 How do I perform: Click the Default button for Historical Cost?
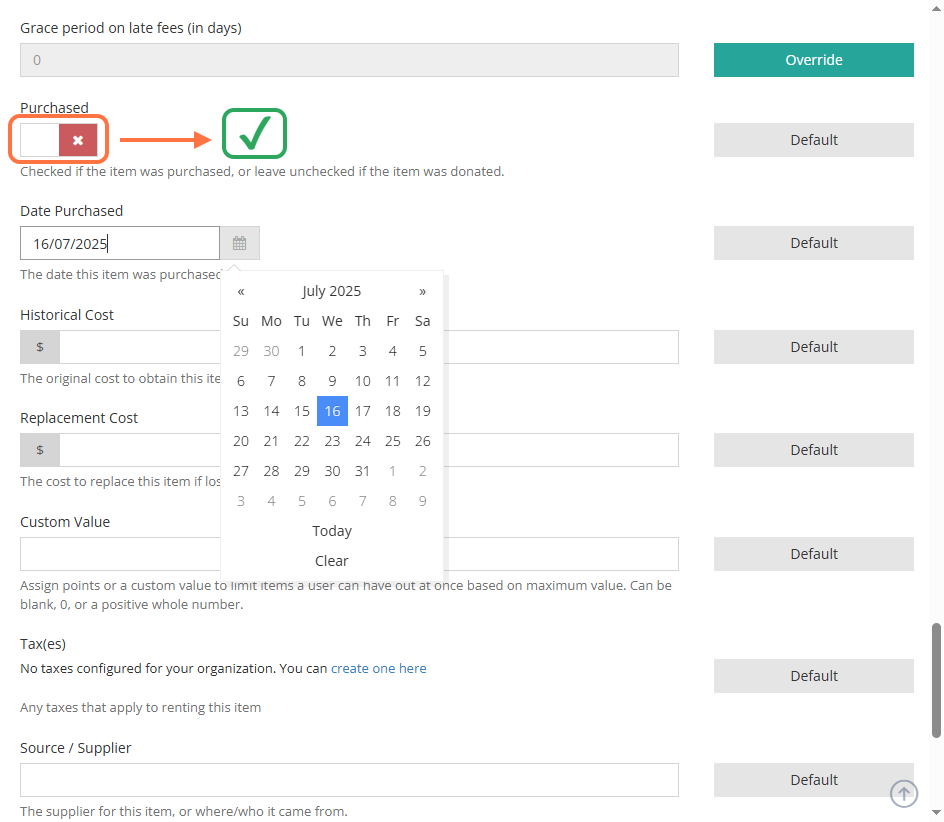(813, 347)
